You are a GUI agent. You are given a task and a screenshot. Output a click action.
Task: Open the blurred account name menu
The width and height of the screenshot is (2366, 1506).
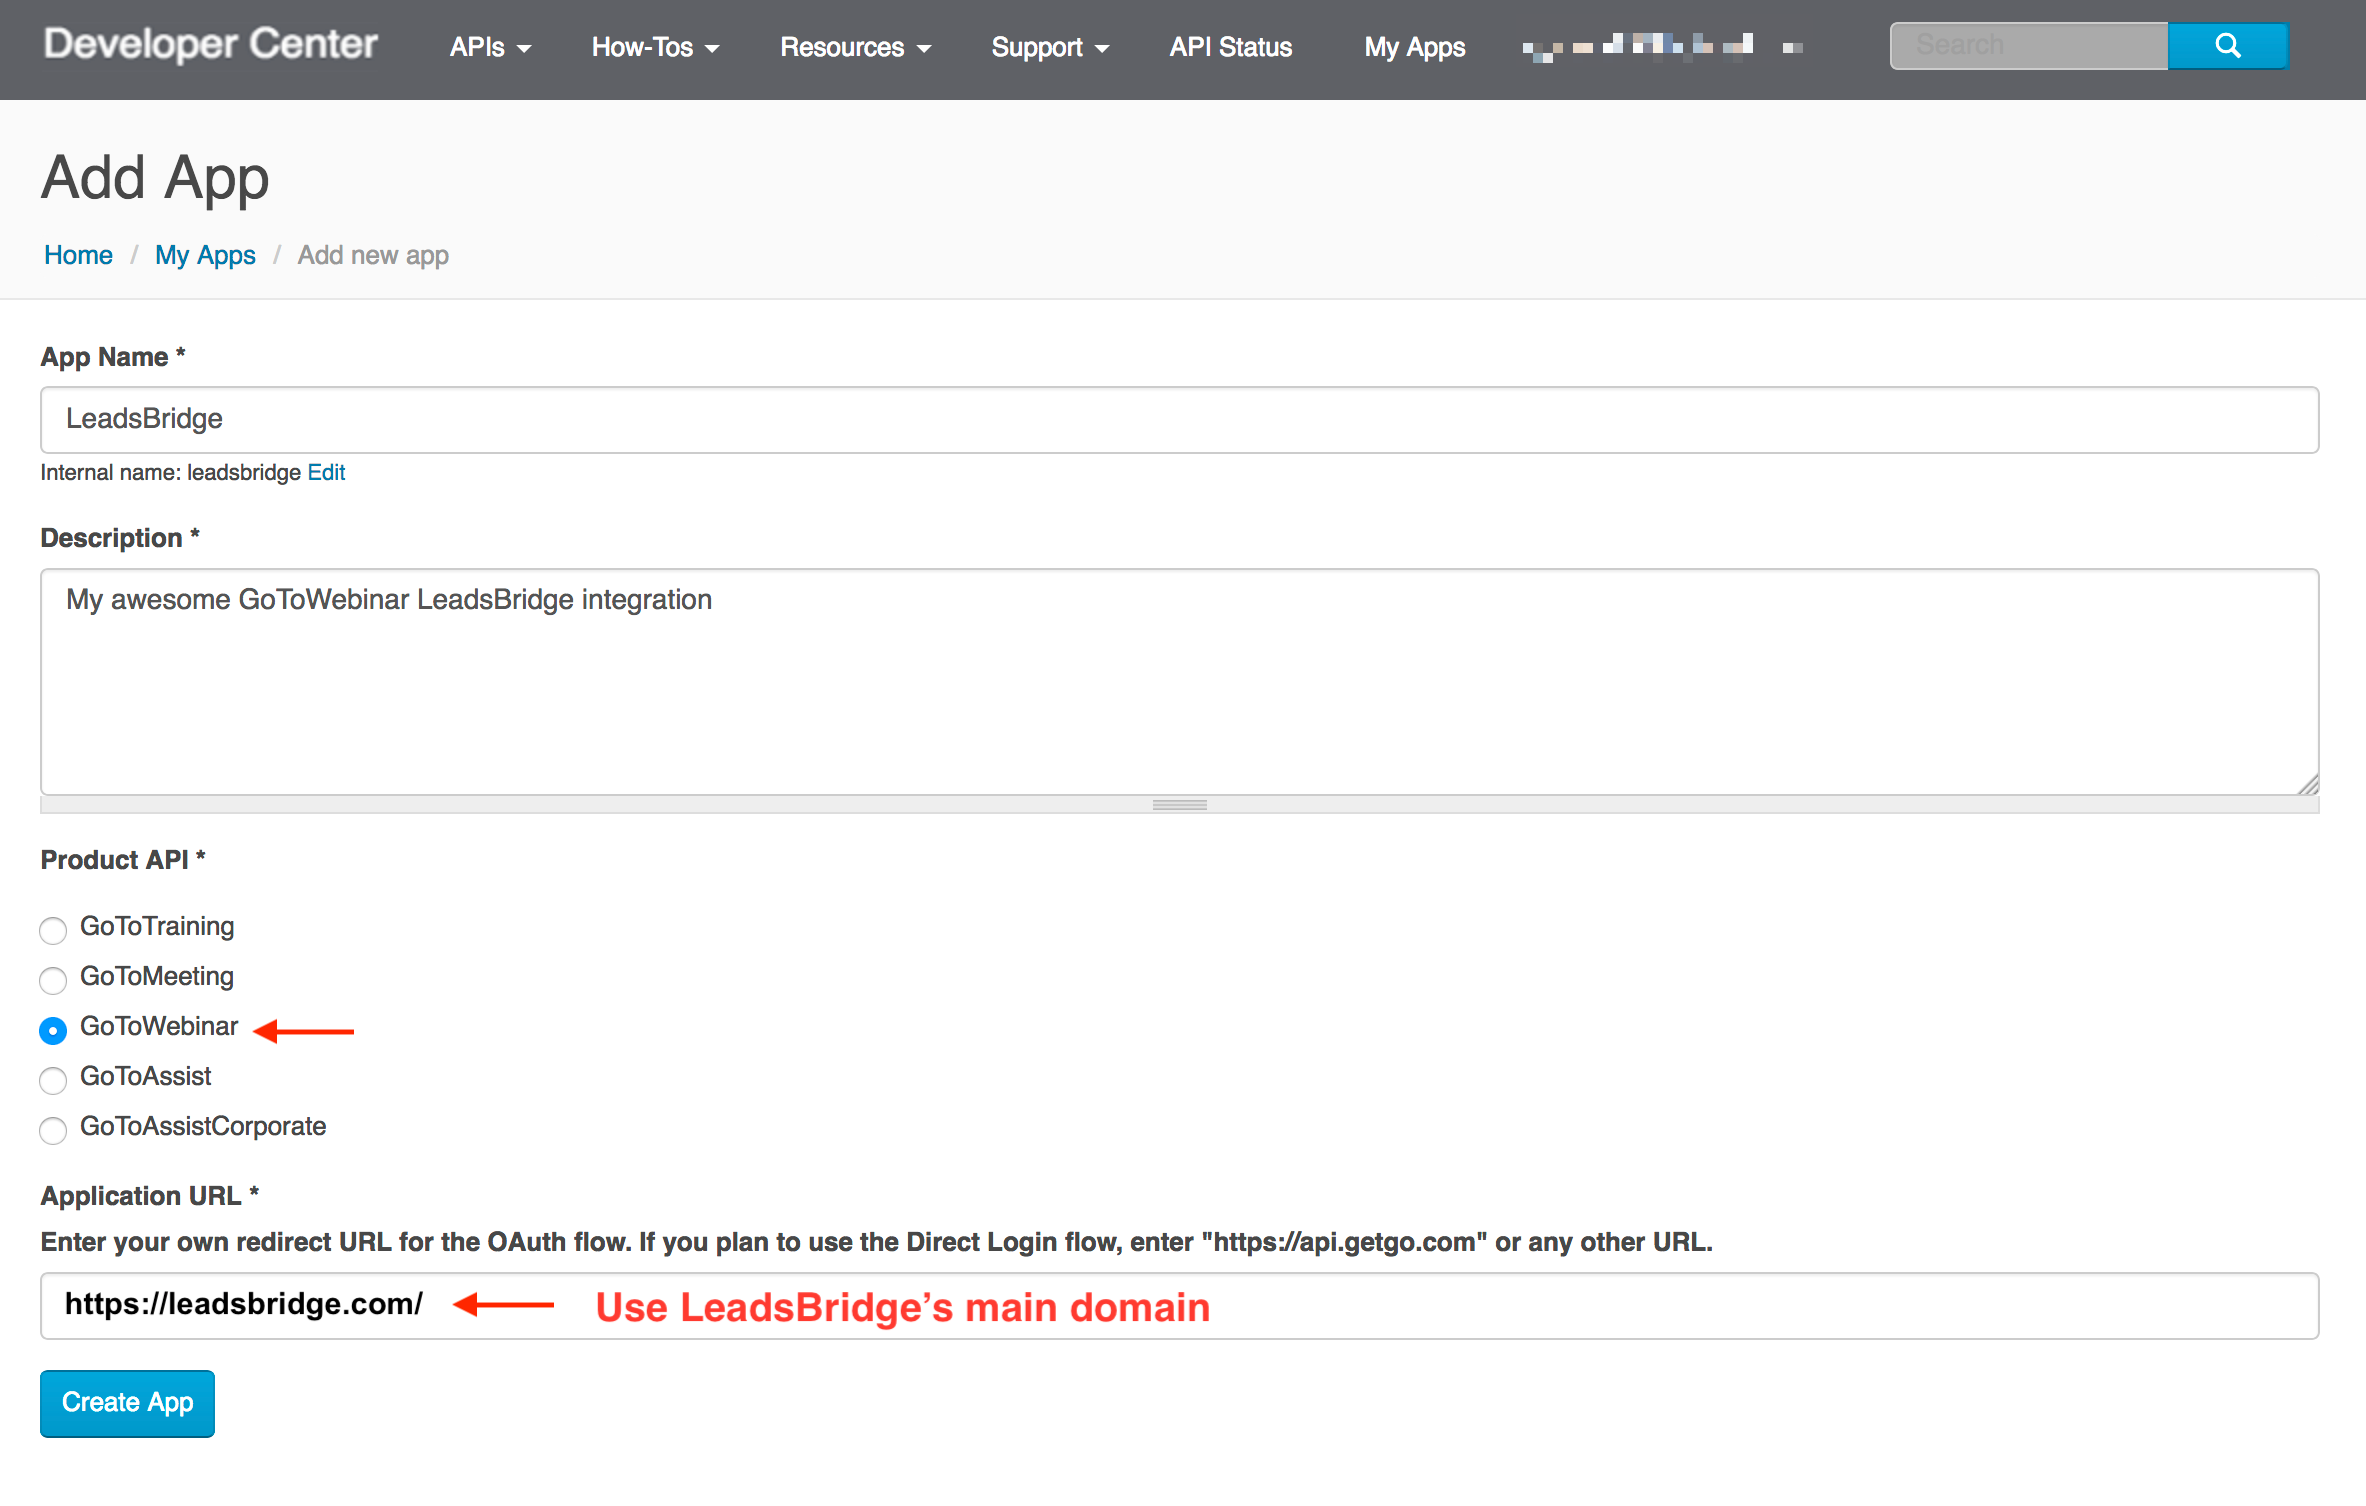1662,46
